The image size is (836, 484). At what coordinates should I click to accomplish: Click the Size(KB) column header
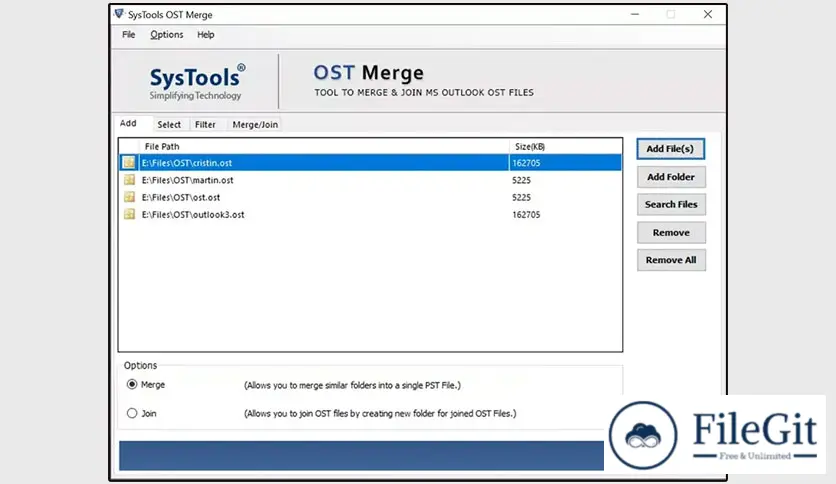point(565,147)
